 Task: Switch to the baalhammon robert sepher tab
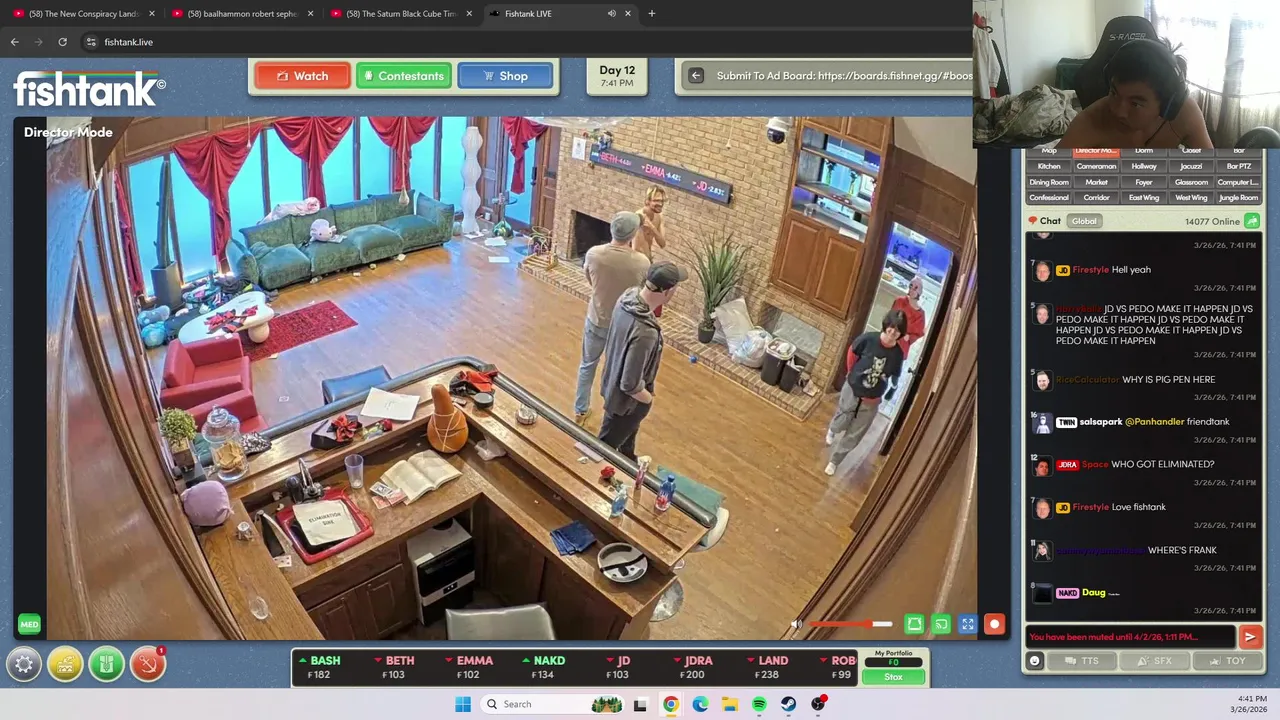(x=243, y=14)
